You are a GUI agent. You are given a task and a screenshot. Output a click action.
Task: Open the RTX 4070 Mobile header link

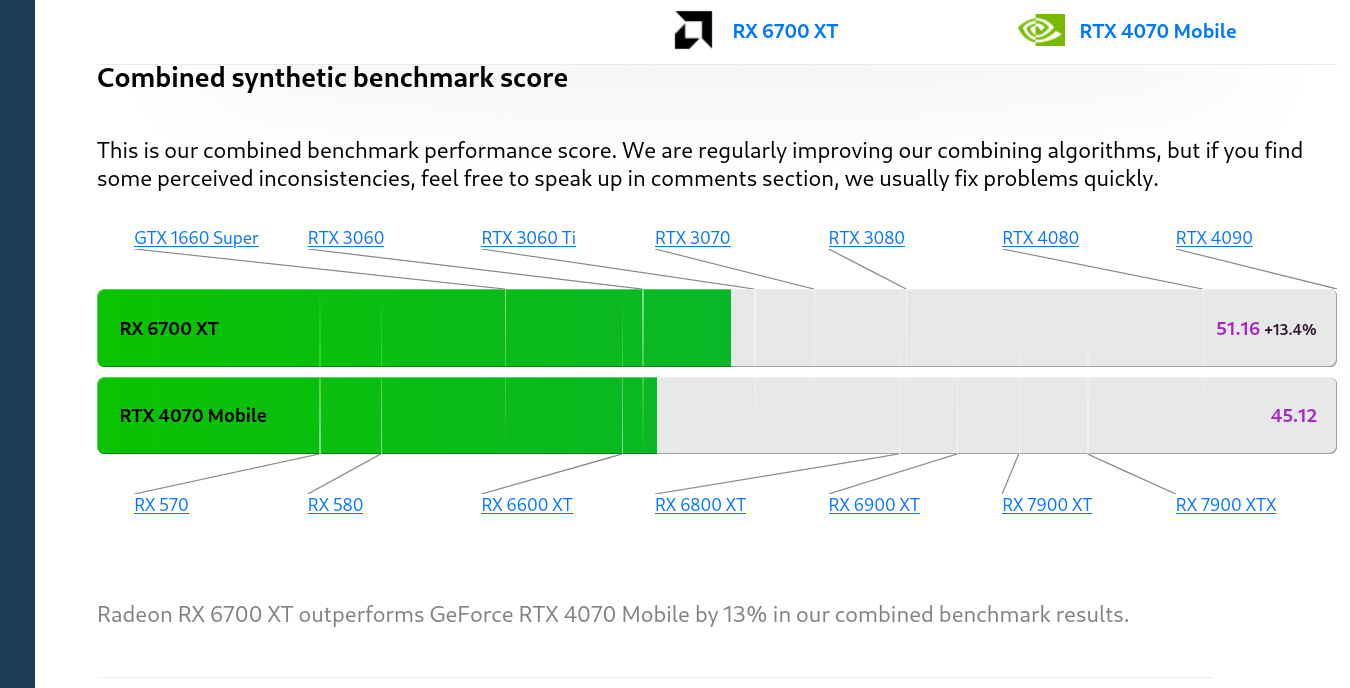1157,31
